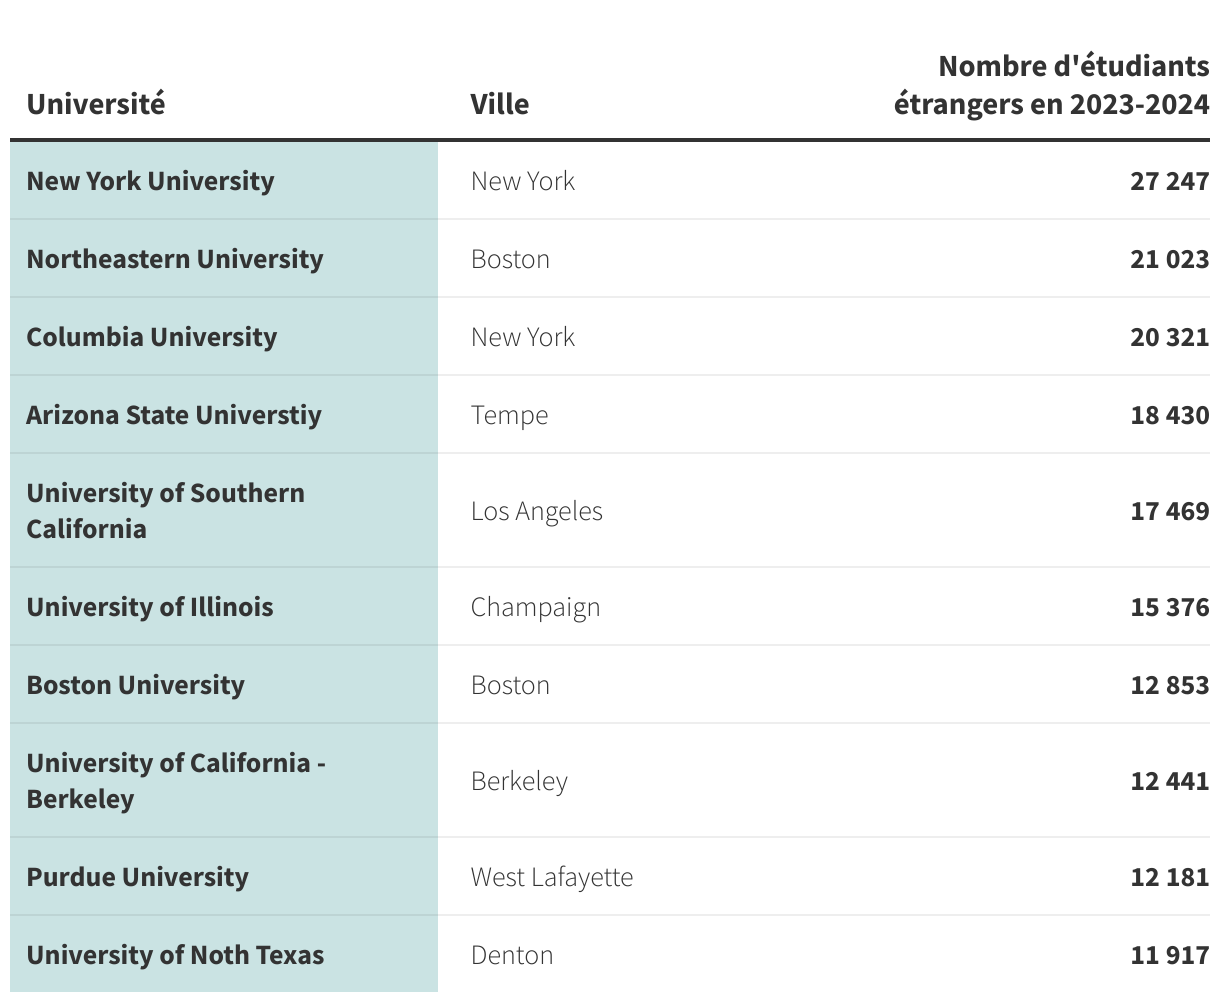Click the Université column header
The height and width of the screenshot is (1002, 1220).
tap(96, 104)
